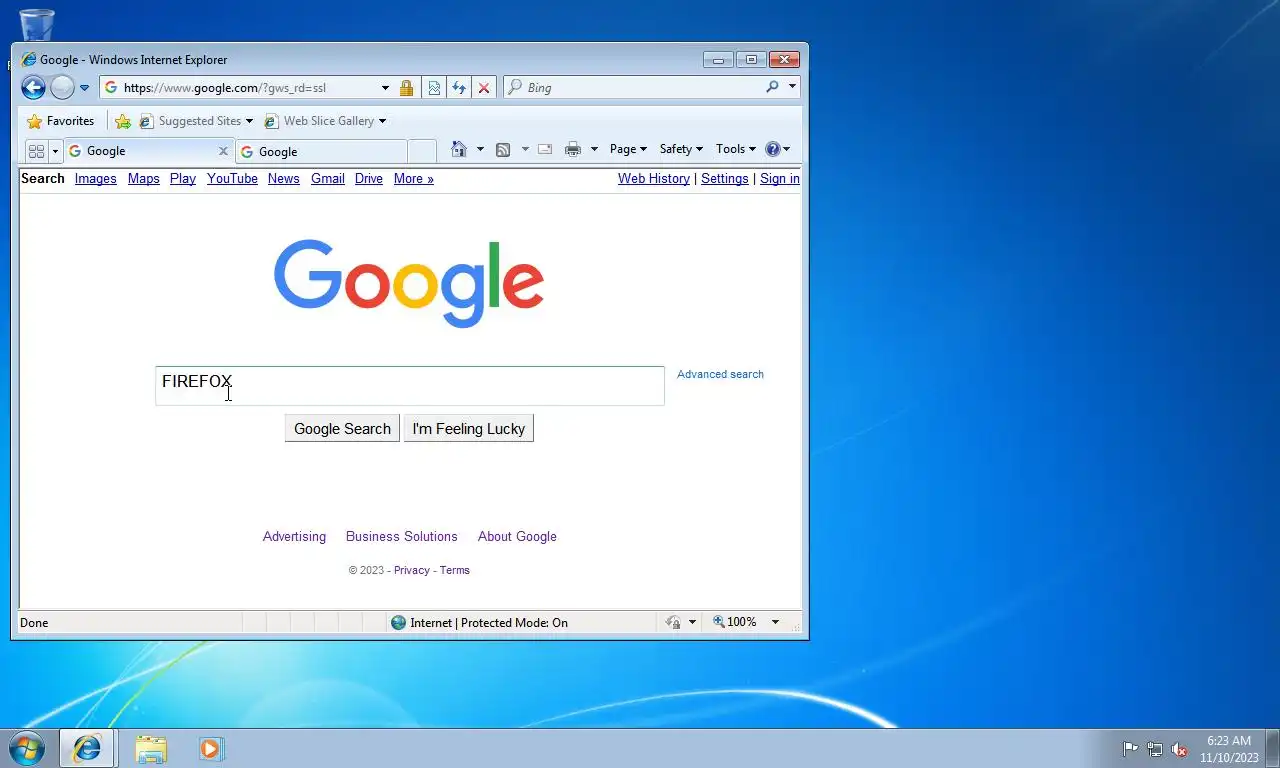Open the tab list dropdown arrow

55,151
